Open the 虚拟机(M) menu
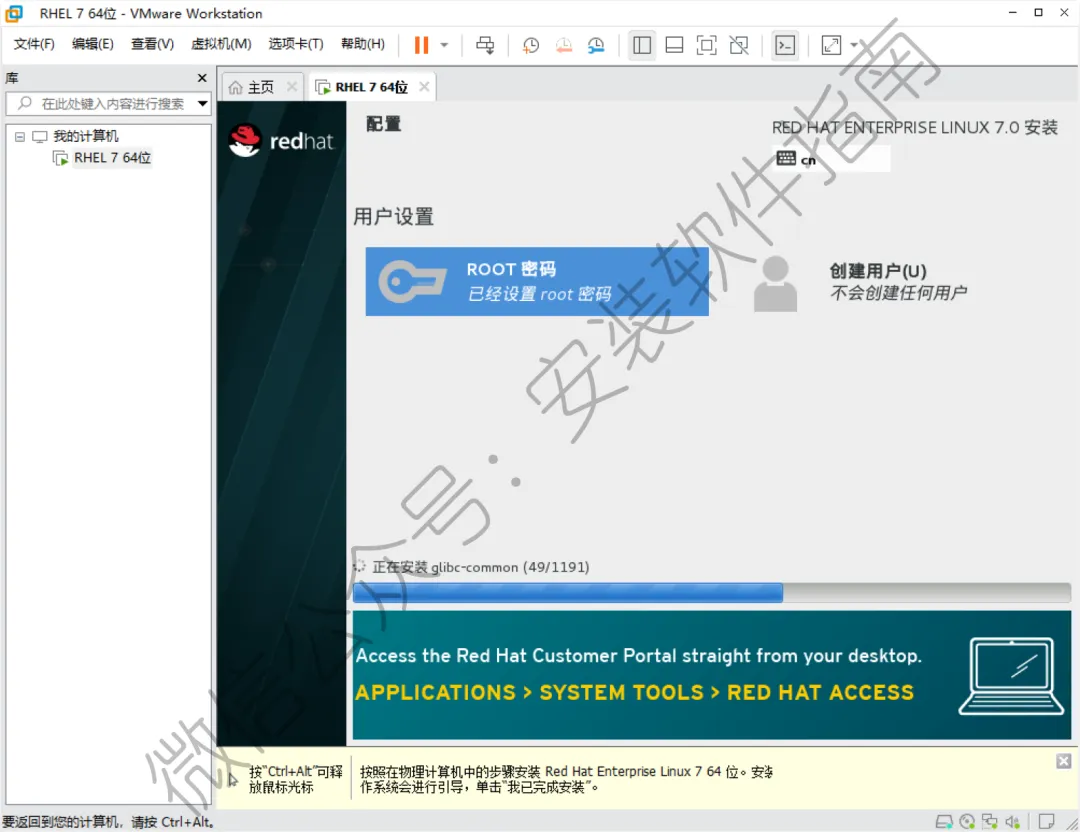This screenshot has height=832, width=1080. click(x=221, y=44)
